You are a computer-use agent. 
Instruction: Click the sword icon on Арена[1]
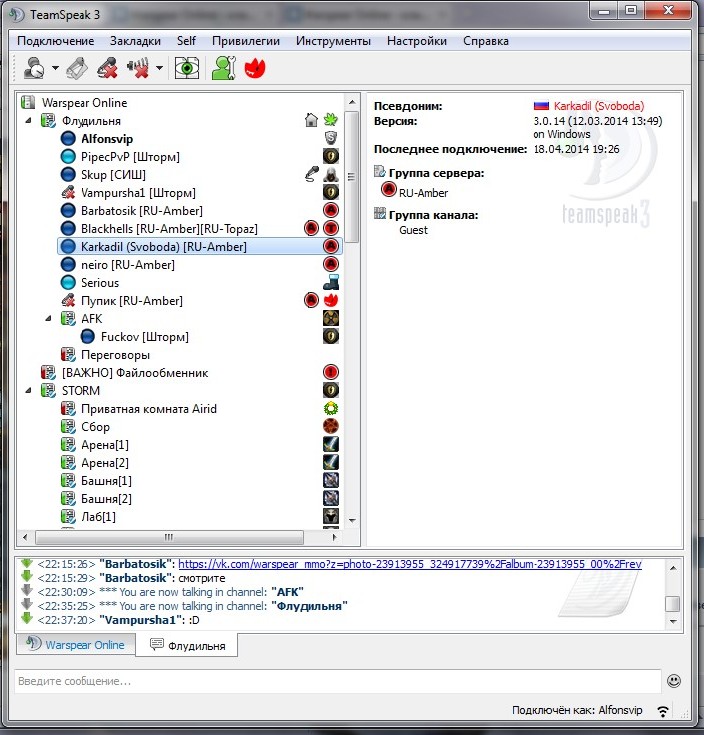331,444
